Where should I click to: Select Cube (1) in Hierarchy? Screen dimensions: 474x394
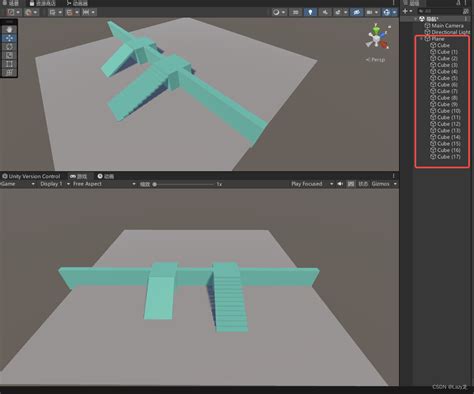[x=447, y=52]
